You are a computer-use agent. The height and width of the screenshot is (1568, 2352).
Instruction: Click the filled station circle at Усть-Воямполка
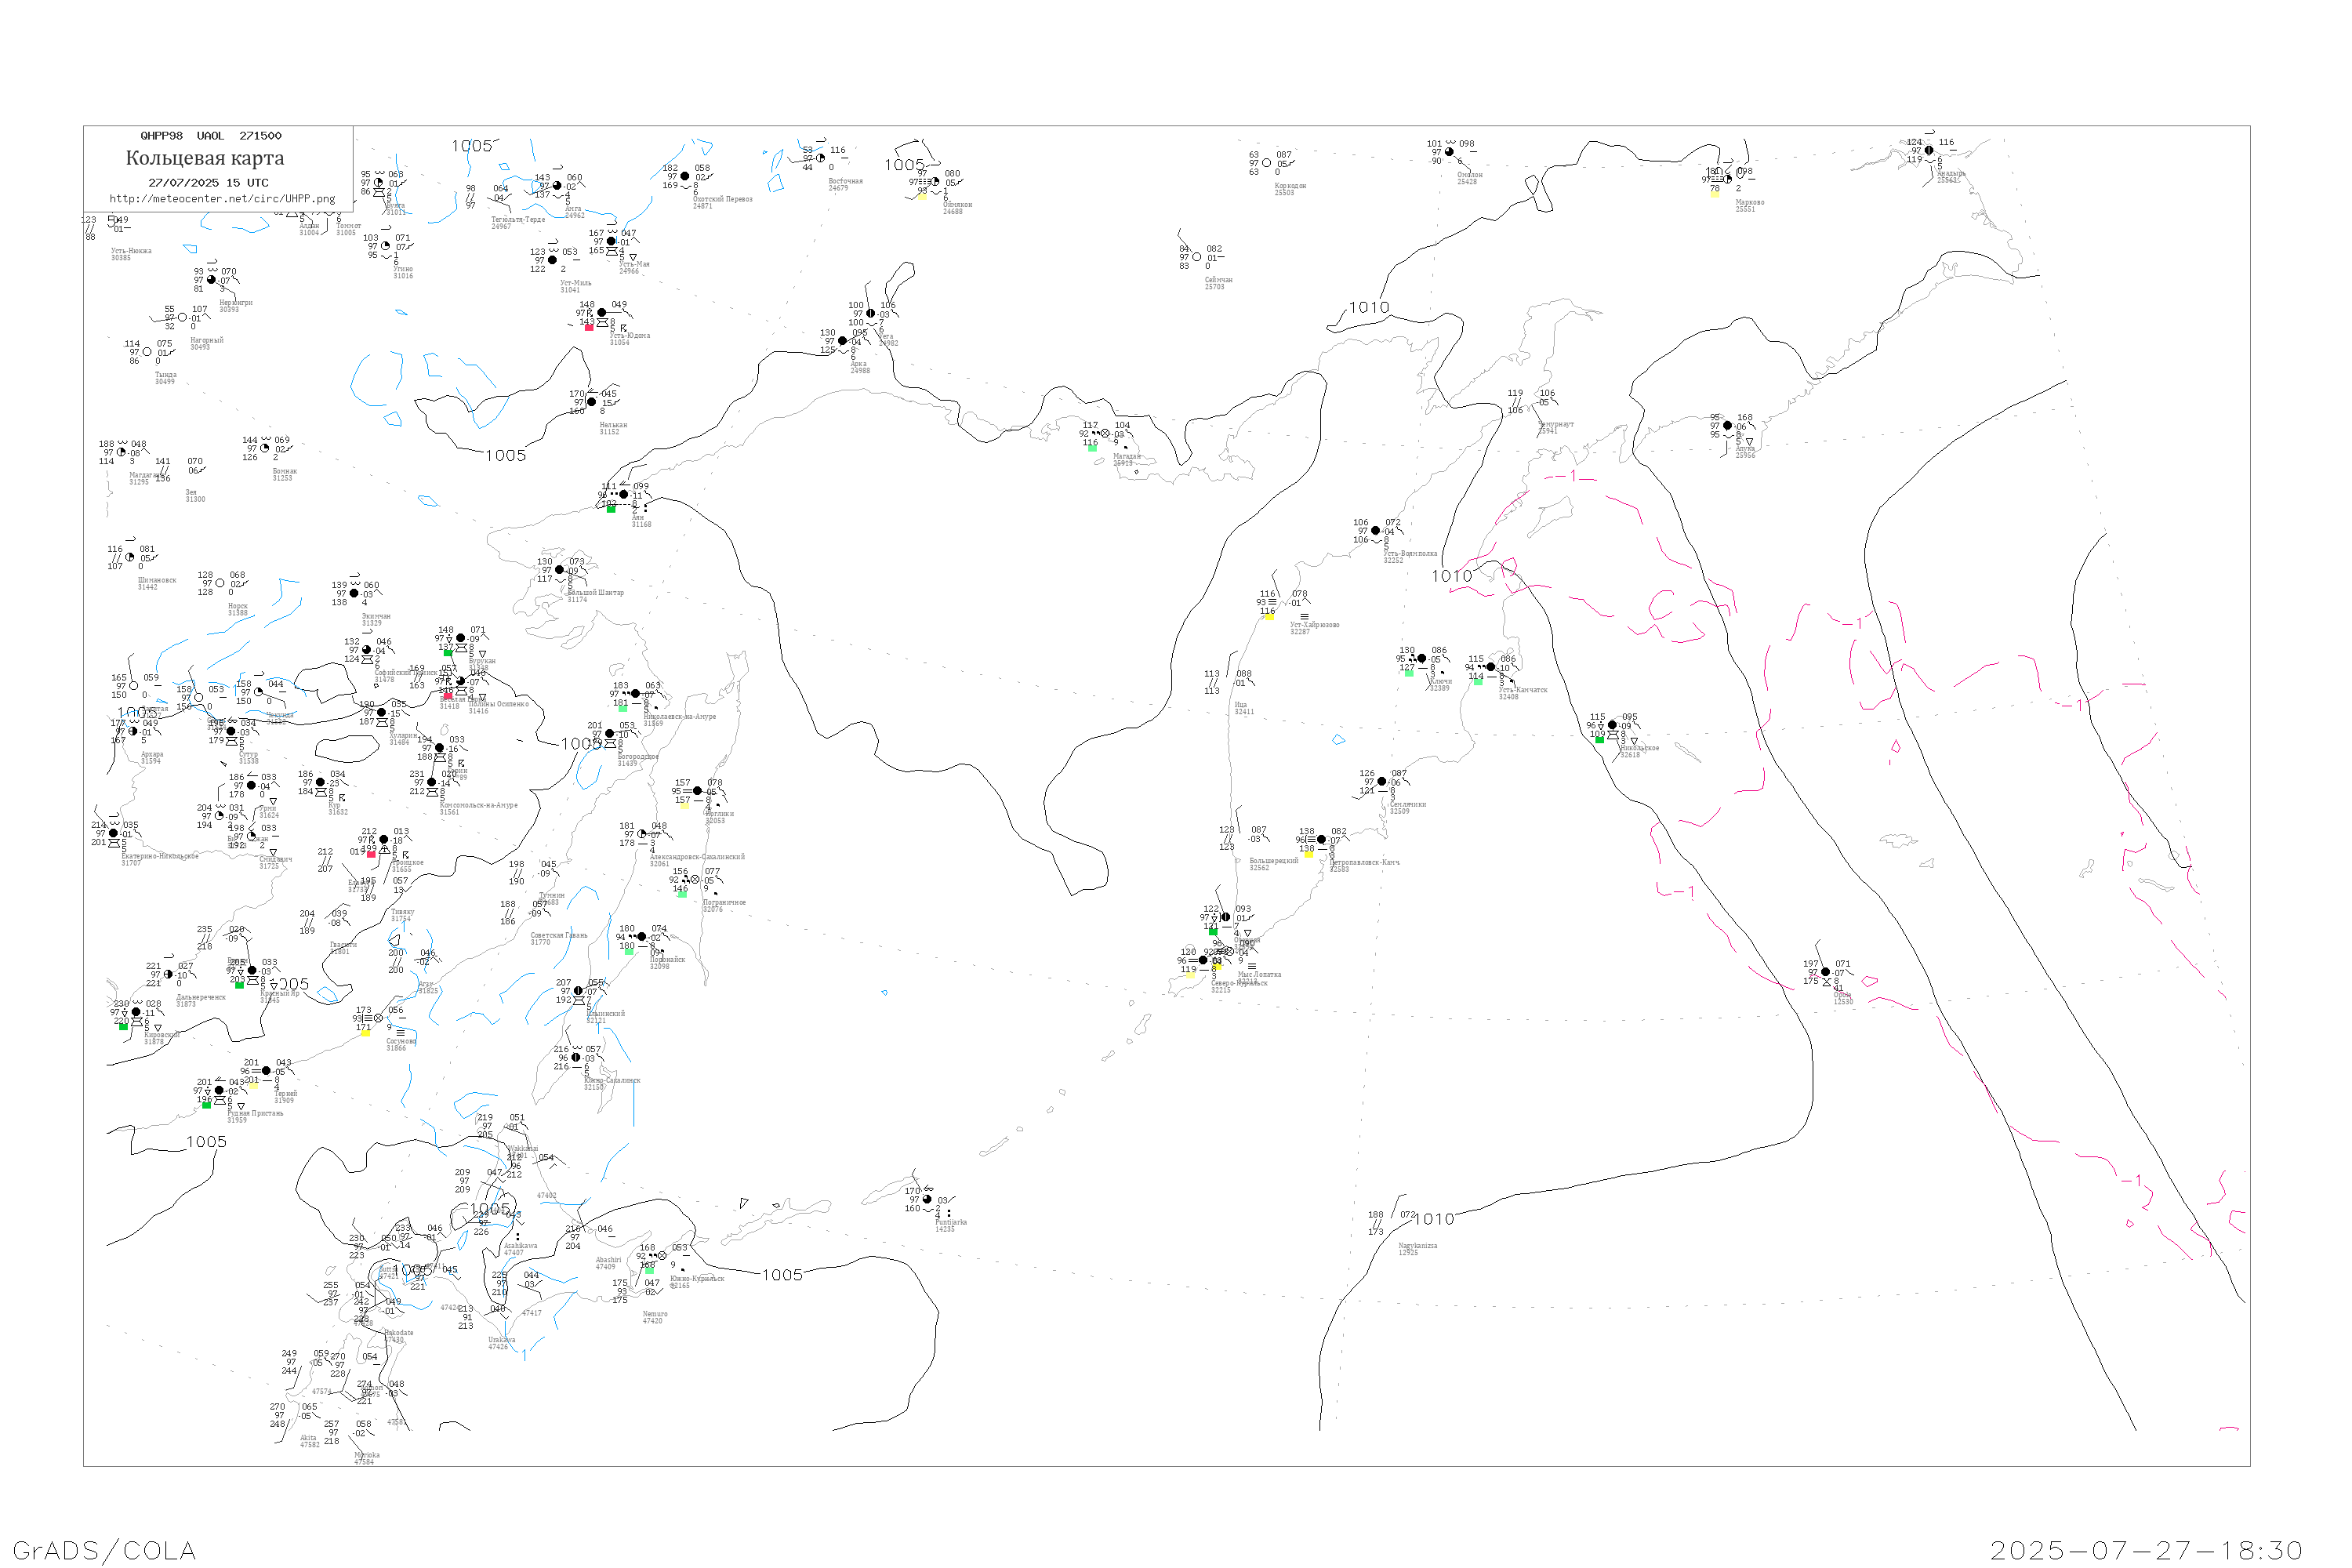1376,531
